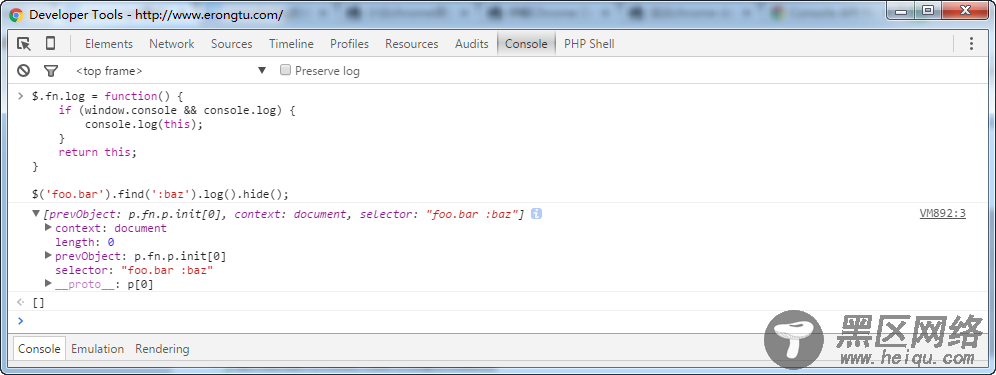Click blue info badge beside logged object
Image resolution: width=996 pixels, height=375 pixels.
536,214
